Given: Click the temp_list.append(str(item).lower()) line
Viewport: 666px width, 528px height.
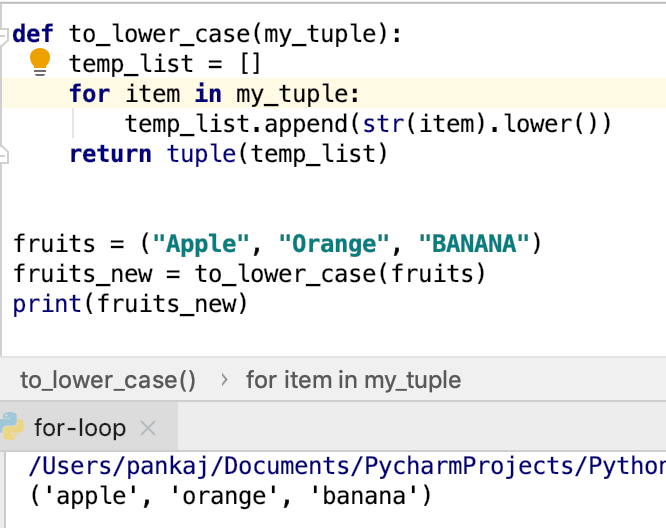Looking at the screenshot, I should (x=368, y=124).
